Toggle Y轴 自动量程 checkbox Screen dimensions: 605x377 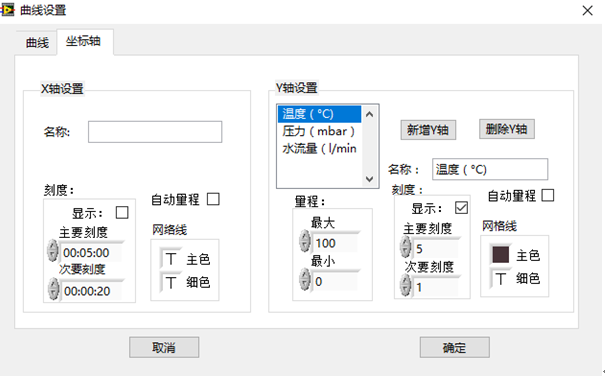(548, 196)
